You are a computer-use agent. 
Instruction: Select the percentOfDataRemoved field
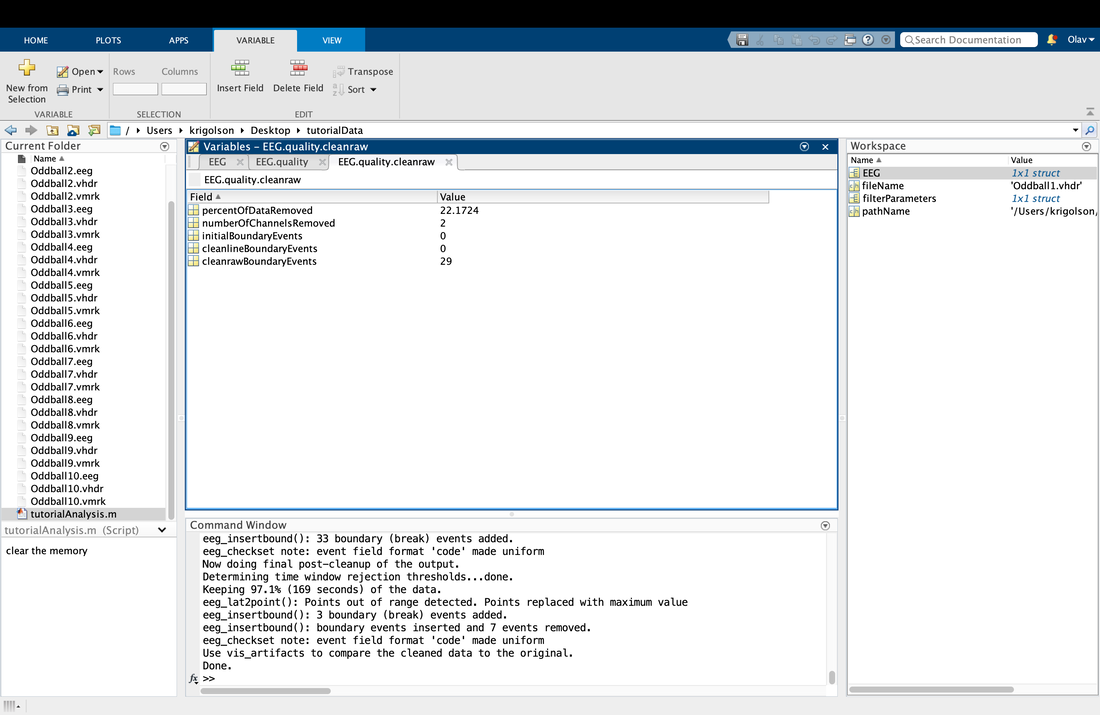257,211
